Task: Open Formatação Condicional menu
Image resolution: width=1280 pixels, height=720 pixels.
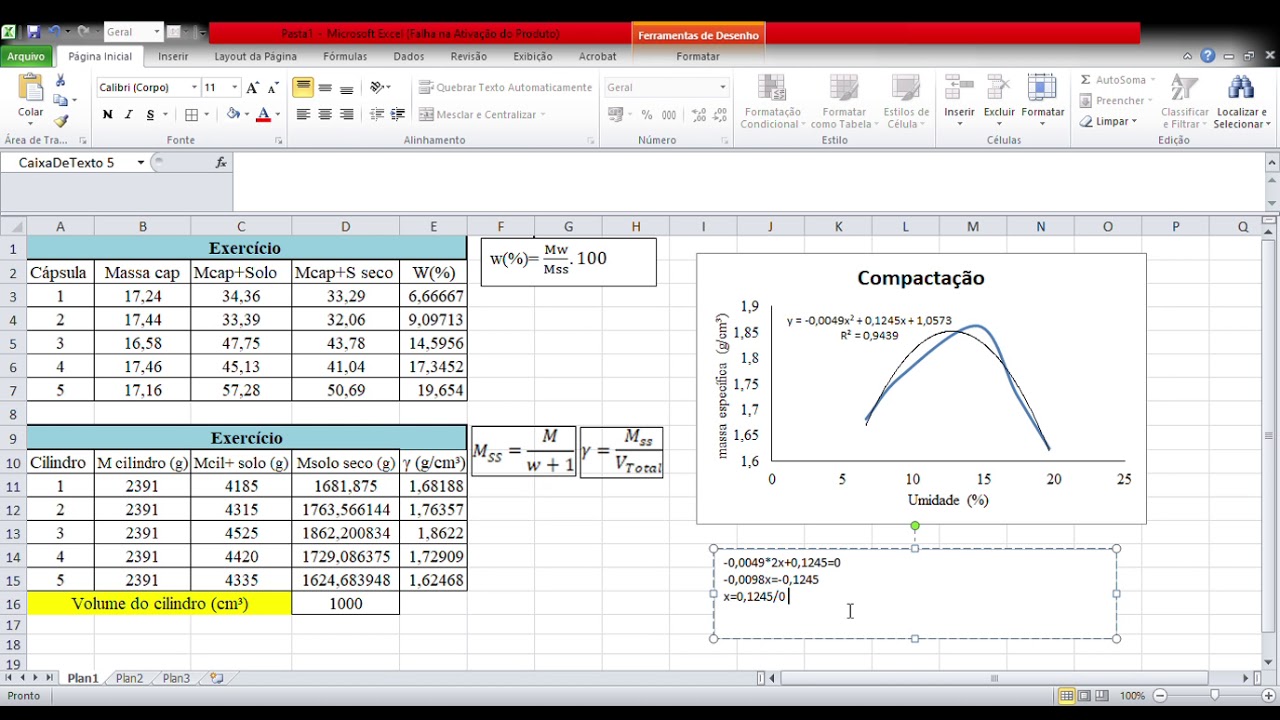Action: point(771,102)
